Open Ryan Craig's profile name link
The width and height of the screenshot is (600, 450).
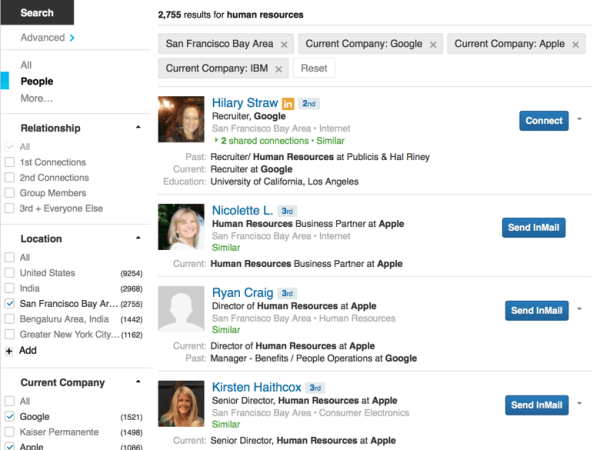243,293
